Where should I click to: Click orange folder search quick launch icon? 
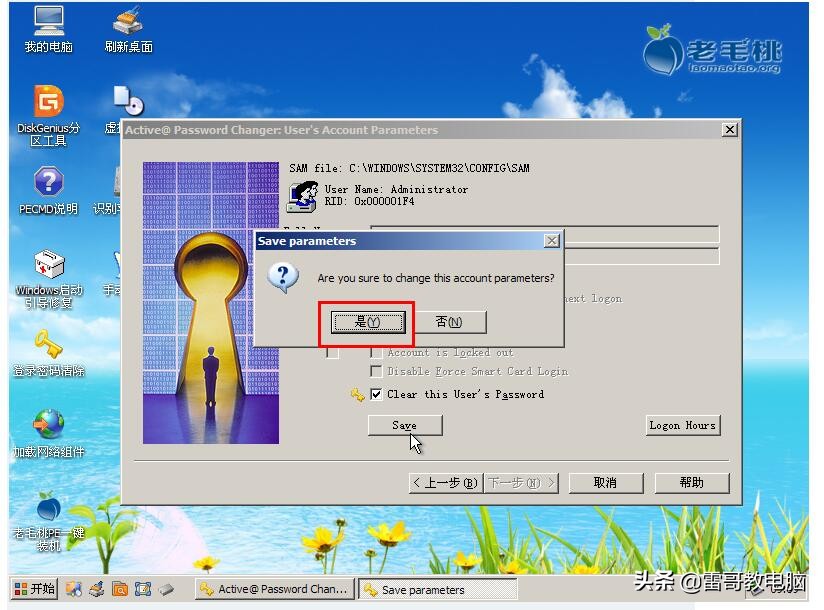[120, 589]
